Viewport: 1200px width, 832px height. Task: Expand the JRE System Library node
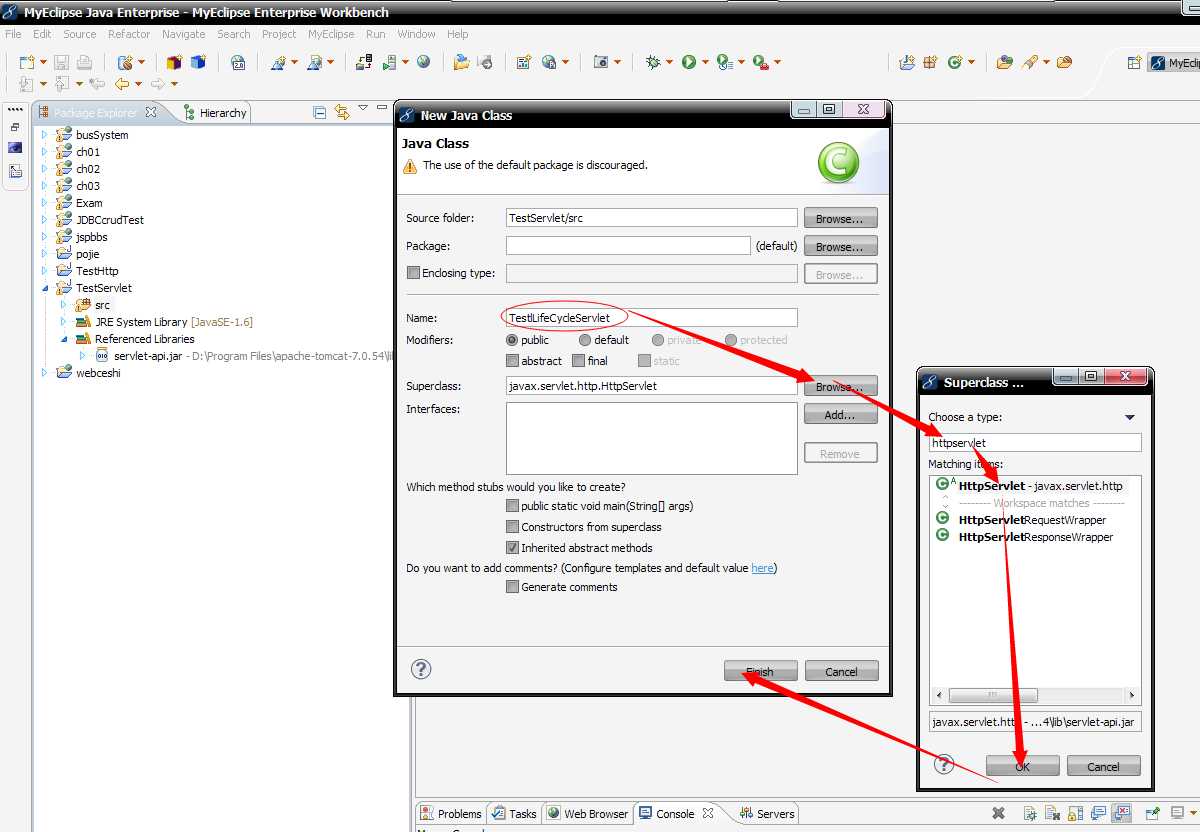[63, 322]
